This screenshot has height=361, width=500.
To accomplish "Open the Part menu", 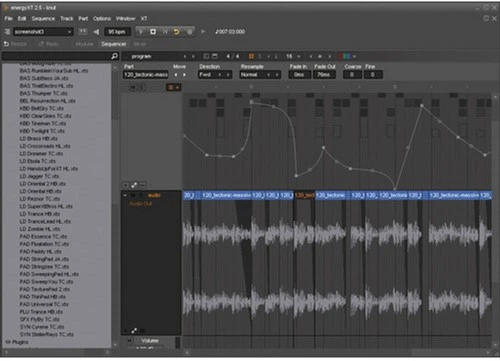I will pos(83,18).
